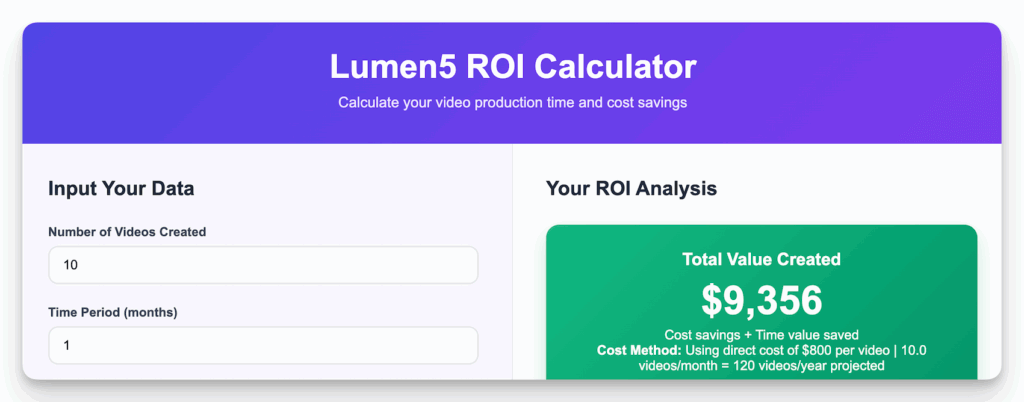Select the "Input Your Data" heading

pos(121,189)
